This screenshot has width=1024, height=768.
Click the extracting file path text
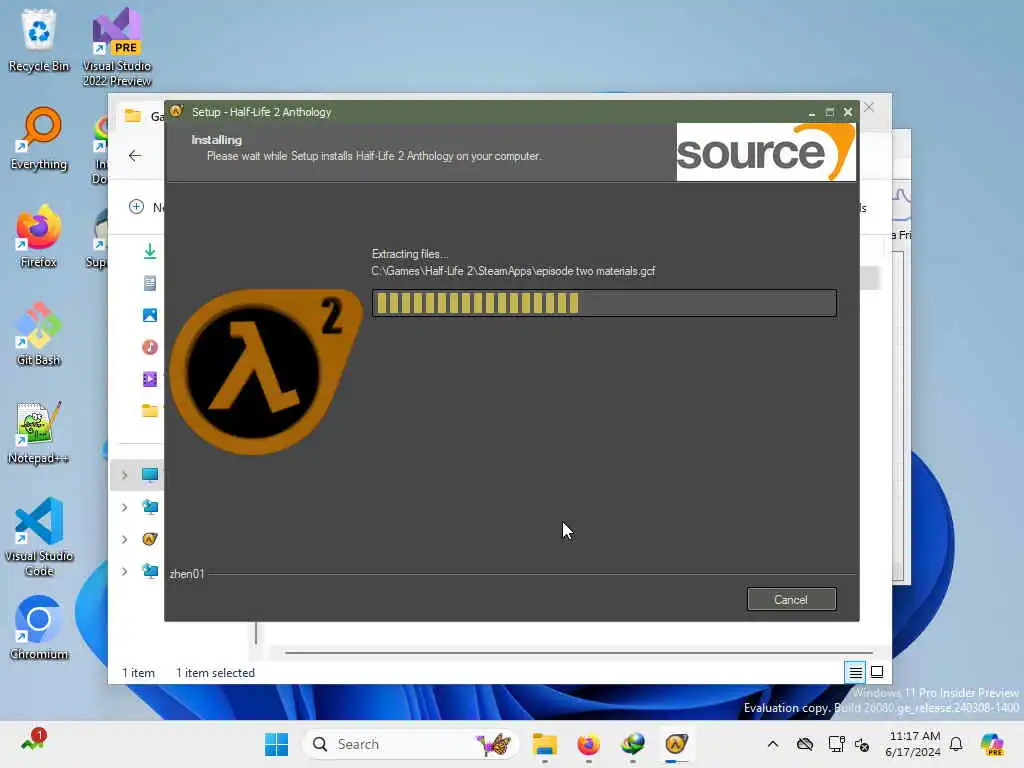[513, 271]
